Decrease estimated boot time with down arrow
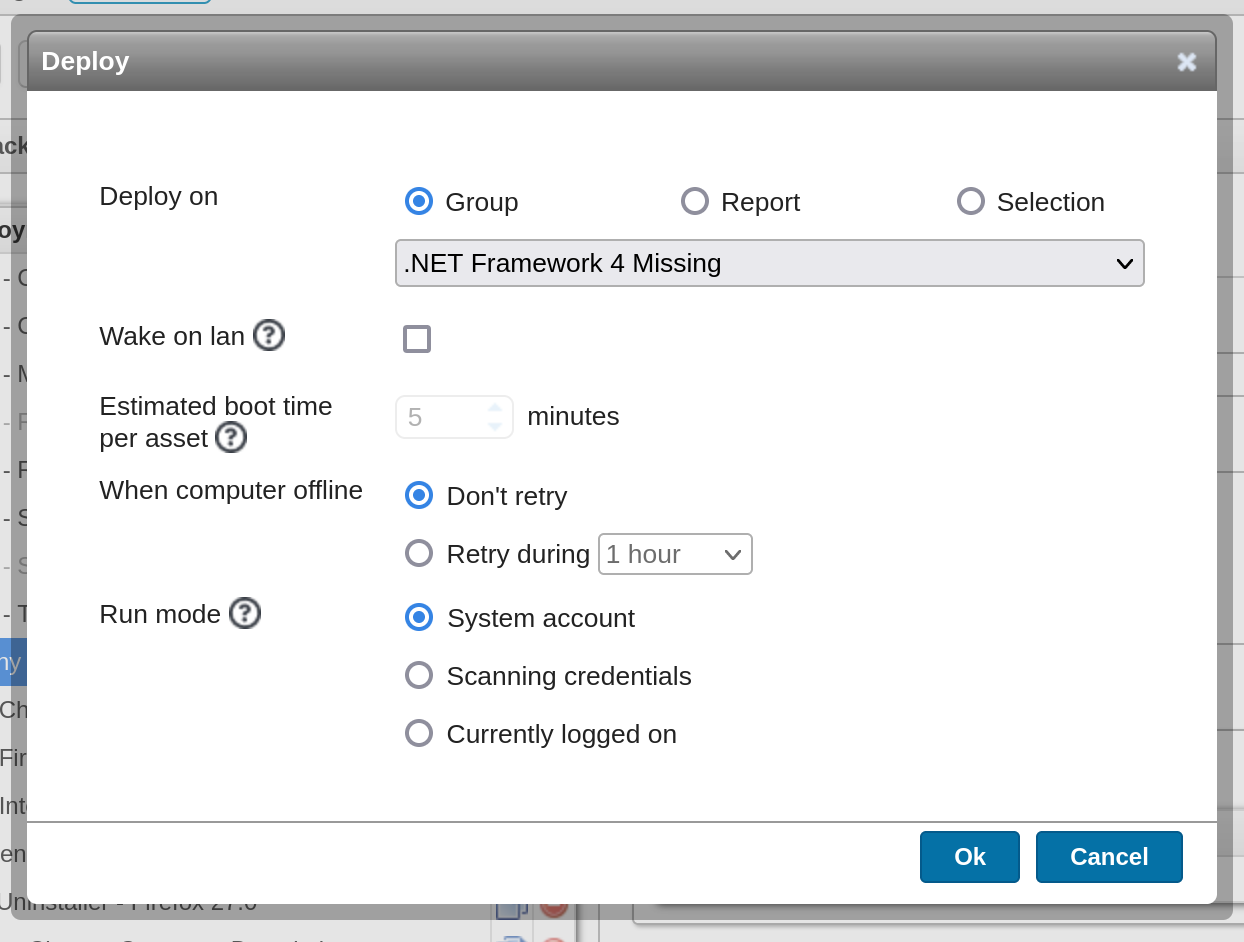Viewport: 1244px width, 942px height. [495, 426]
